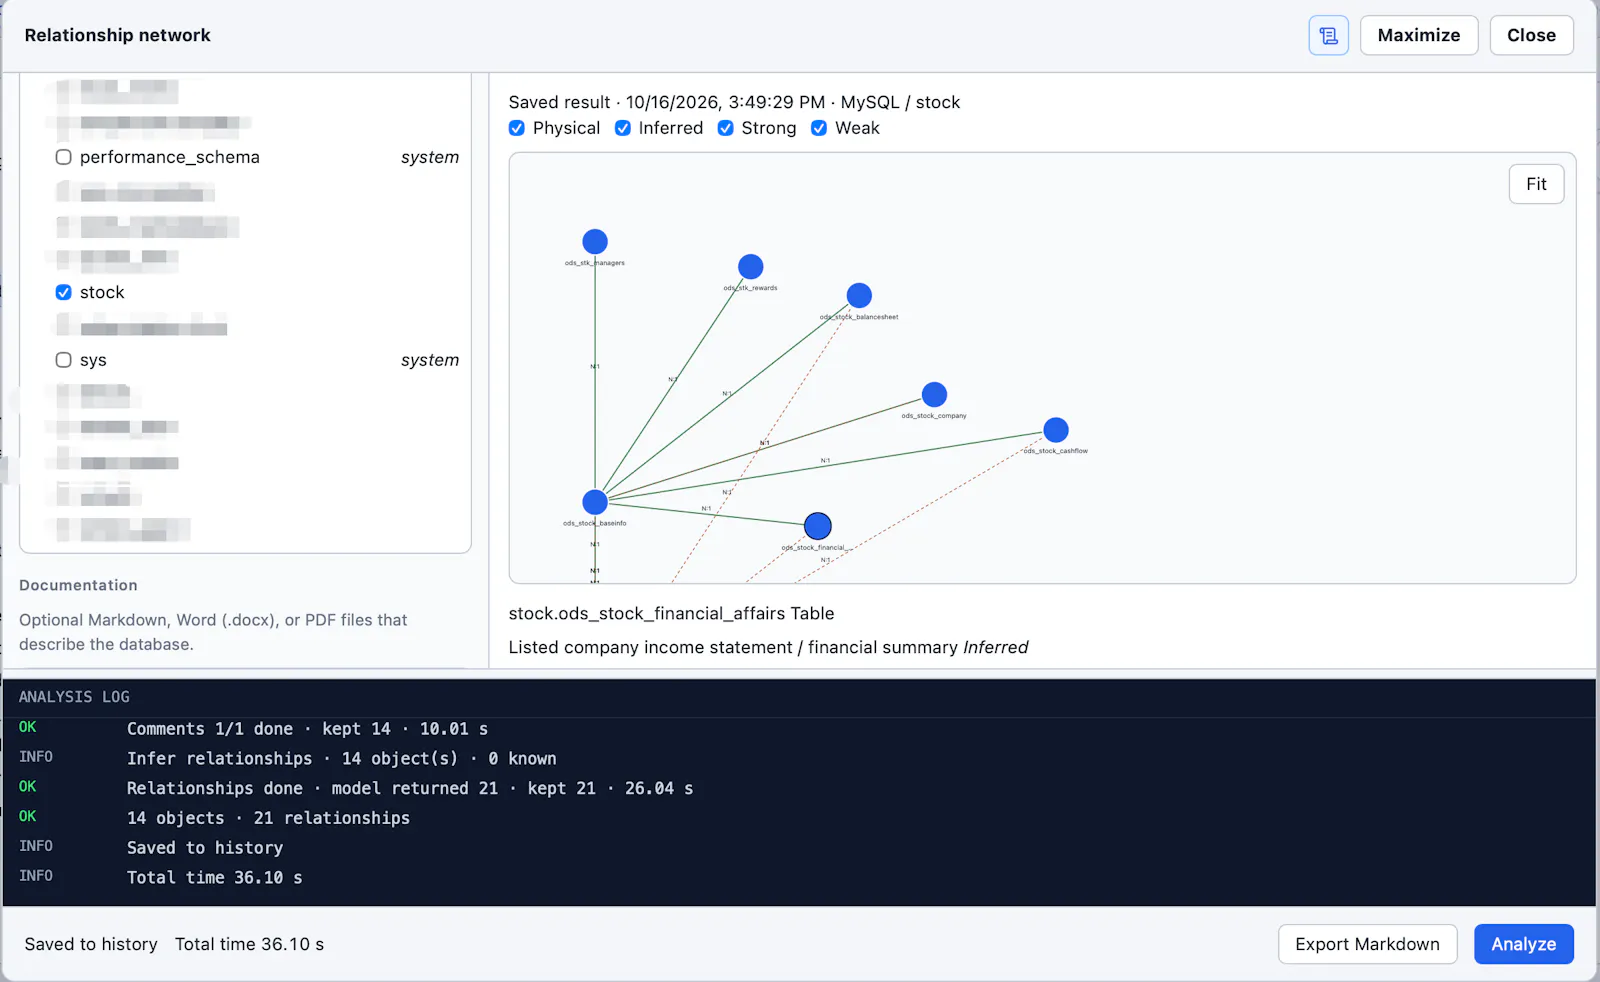Click the 'stock.ods_stock_financial_affairs Table' title

tap(671, 613)
